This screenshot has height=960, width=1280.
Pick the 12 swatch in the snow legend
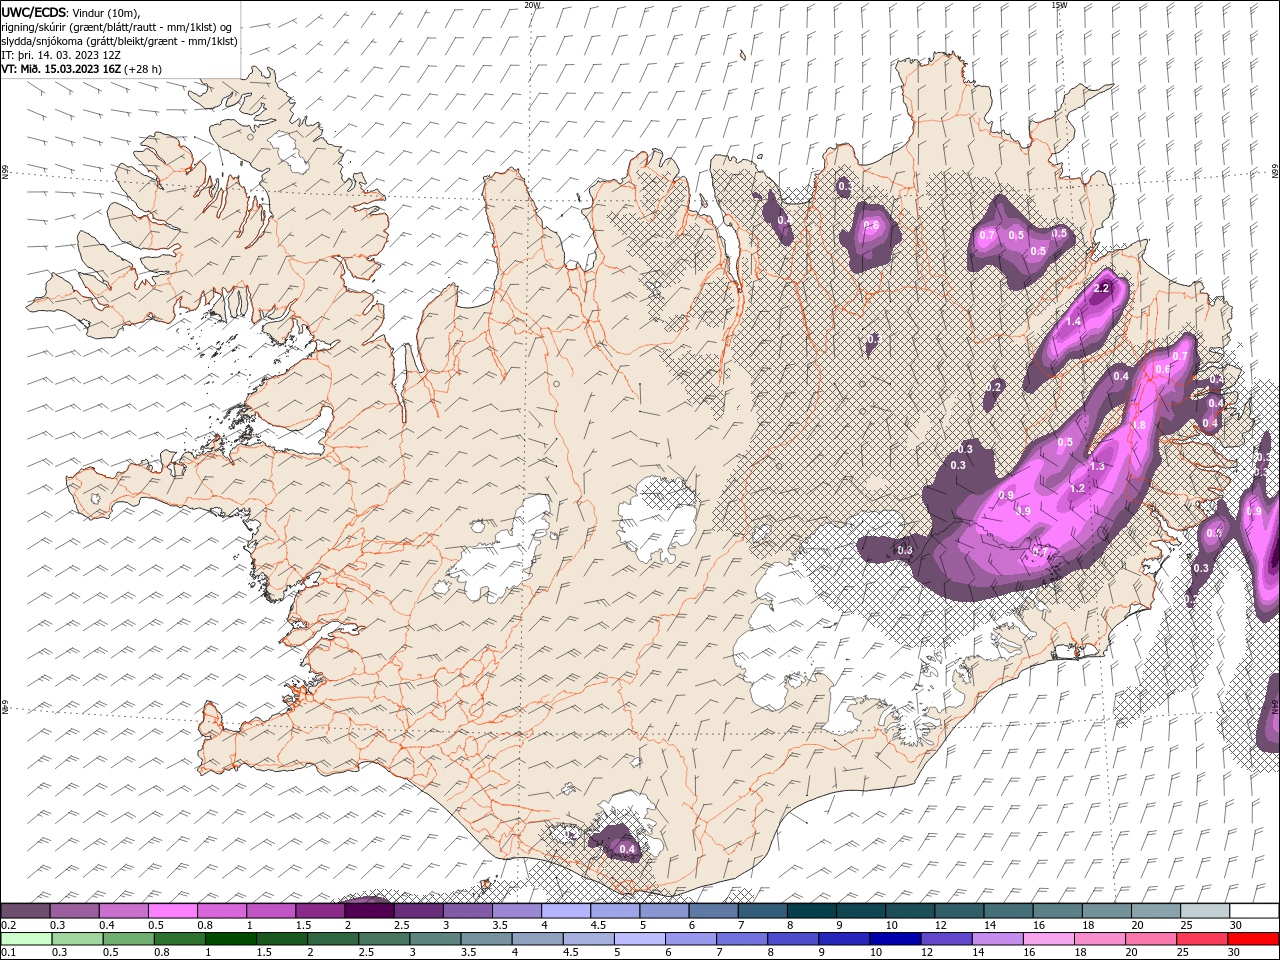pyautogui.click(x=958, y=911)
